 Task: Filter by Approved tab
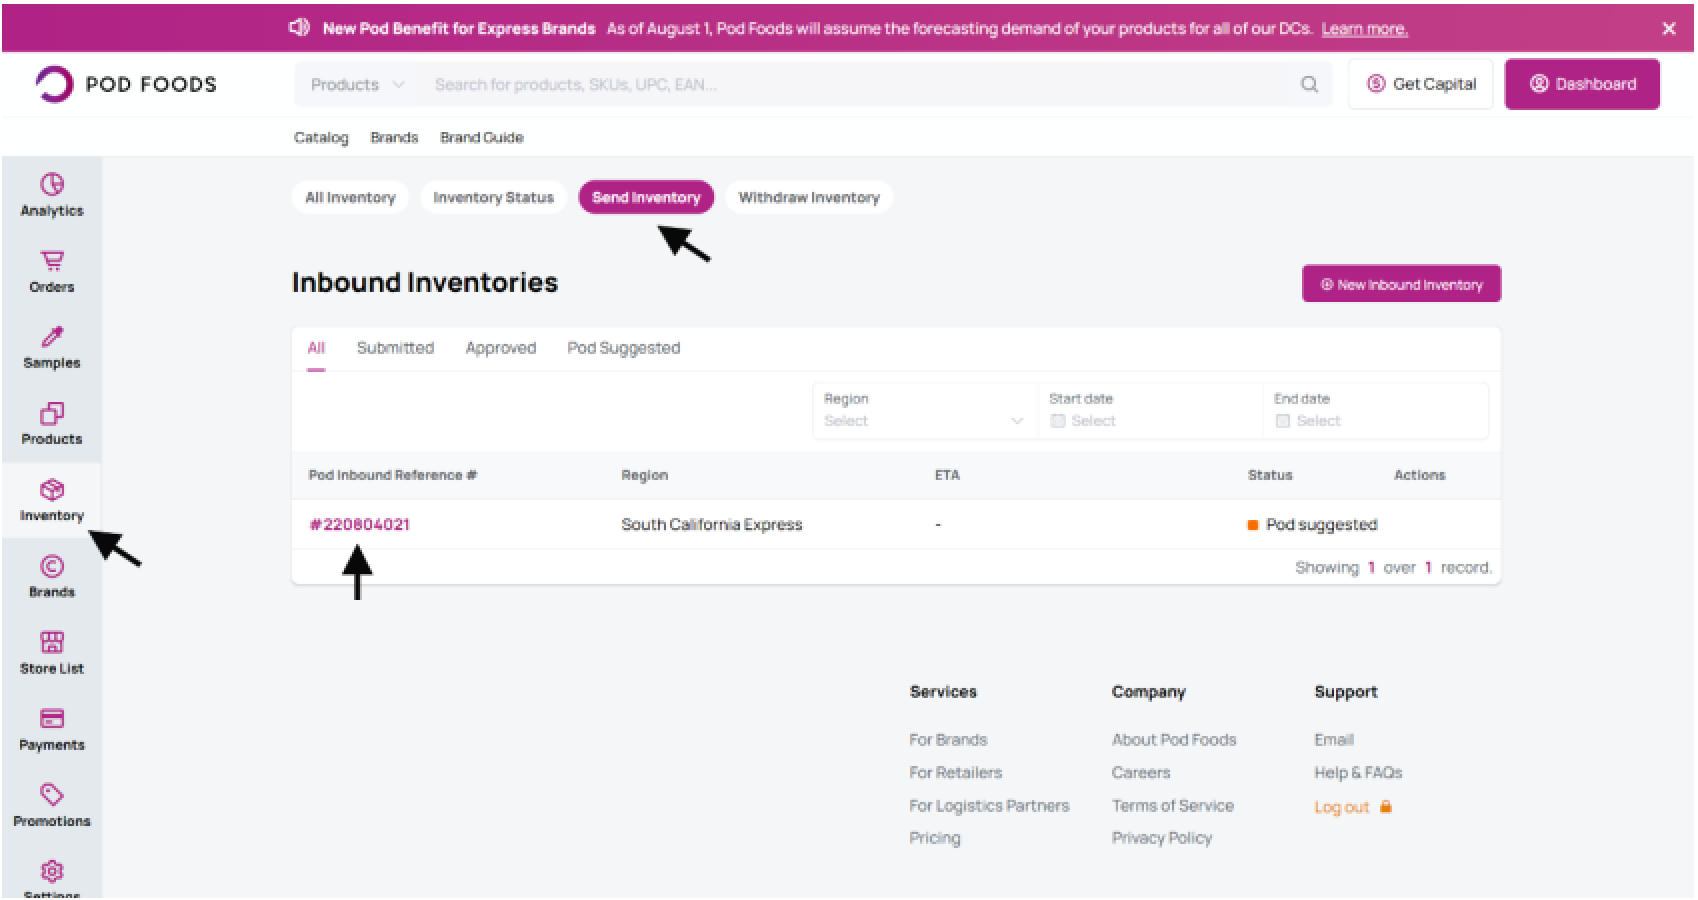(500, 348)
